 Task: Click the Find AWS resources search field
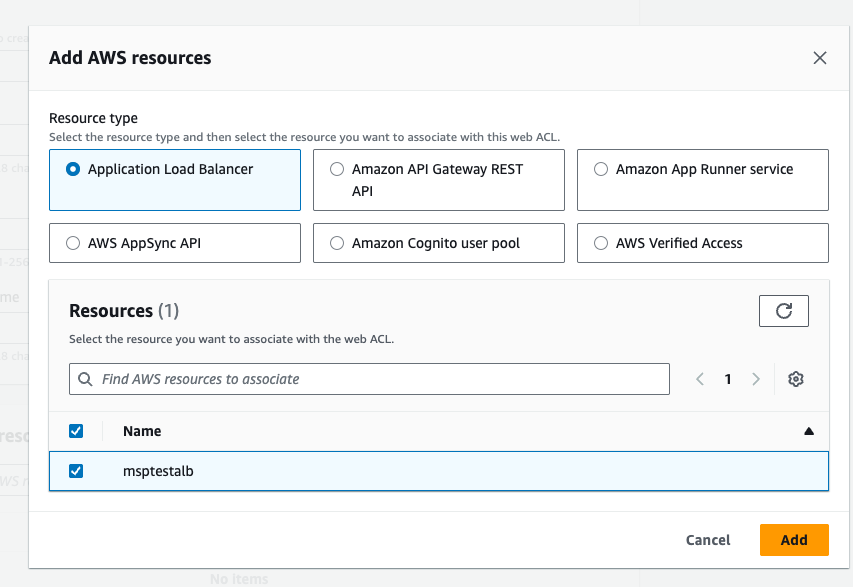[x=369, y=379]
